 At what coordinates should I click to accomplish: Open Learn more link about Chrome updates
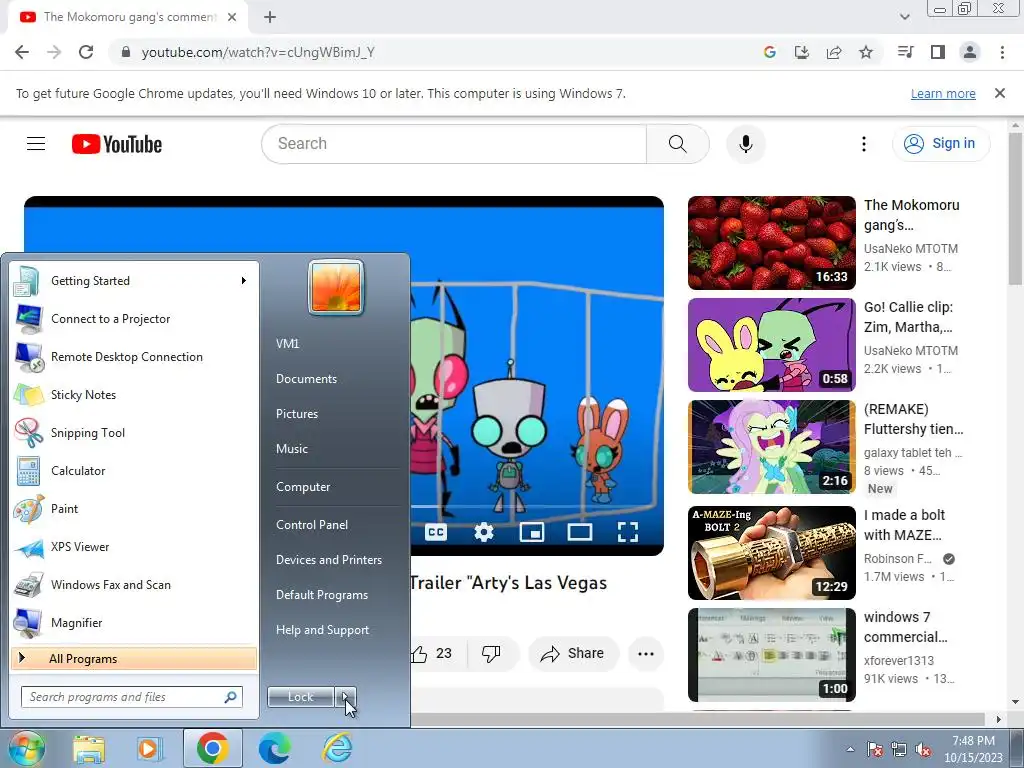coord(943,93)
